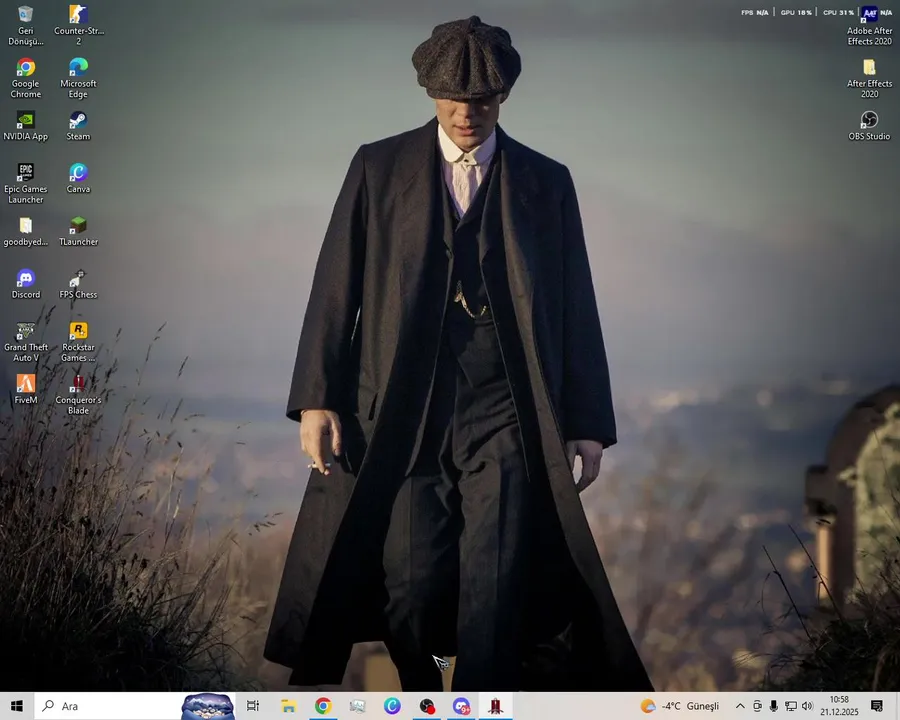The image size is (900, 720).
Task: Click the microphone tray icon
Action: tap(774, 706)
